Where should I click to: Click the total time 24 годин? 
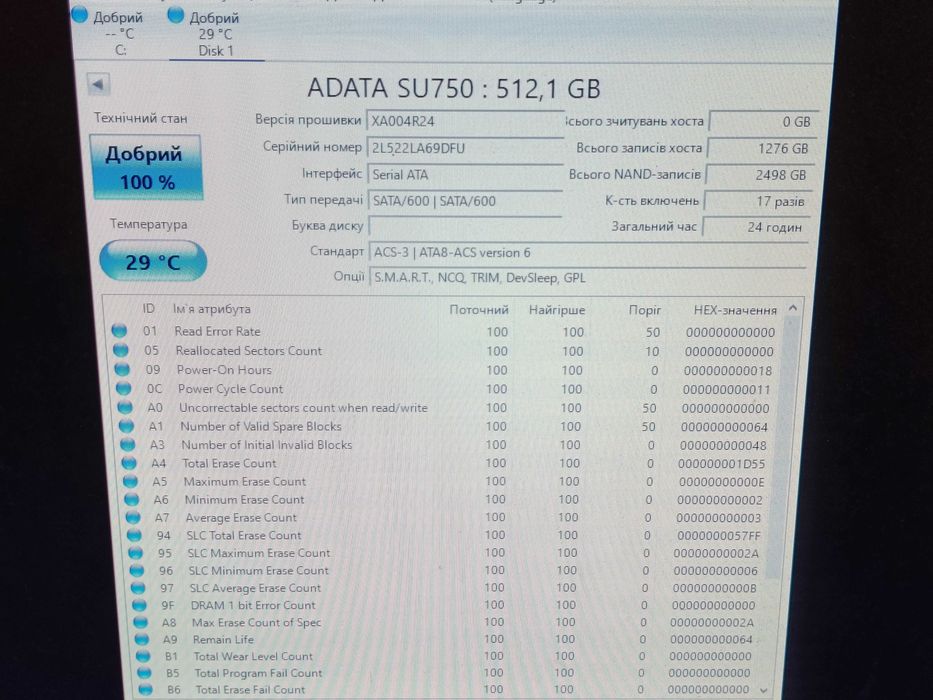(x=755, y=227)
